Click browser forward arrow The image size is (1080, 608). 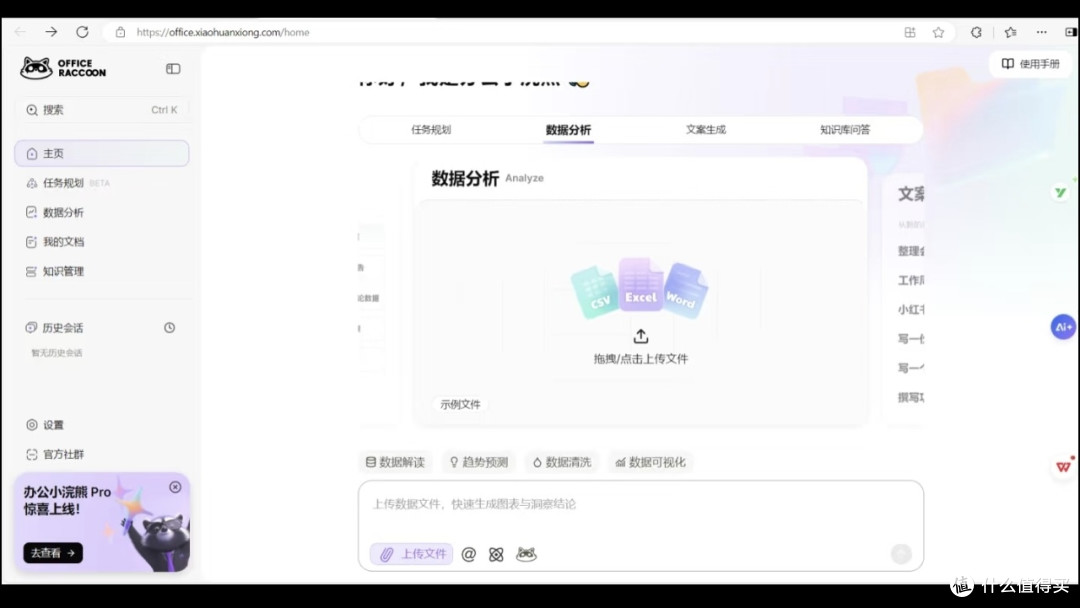point(51,32)
